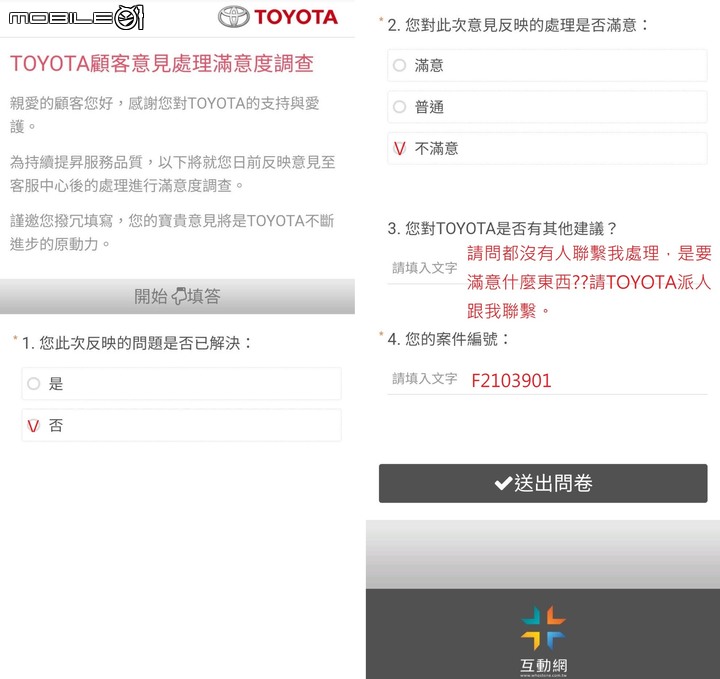720x679 pixels.
Task: Click the red comment 請問都沒有人聯繫我處理
Action: click(589, 282)
